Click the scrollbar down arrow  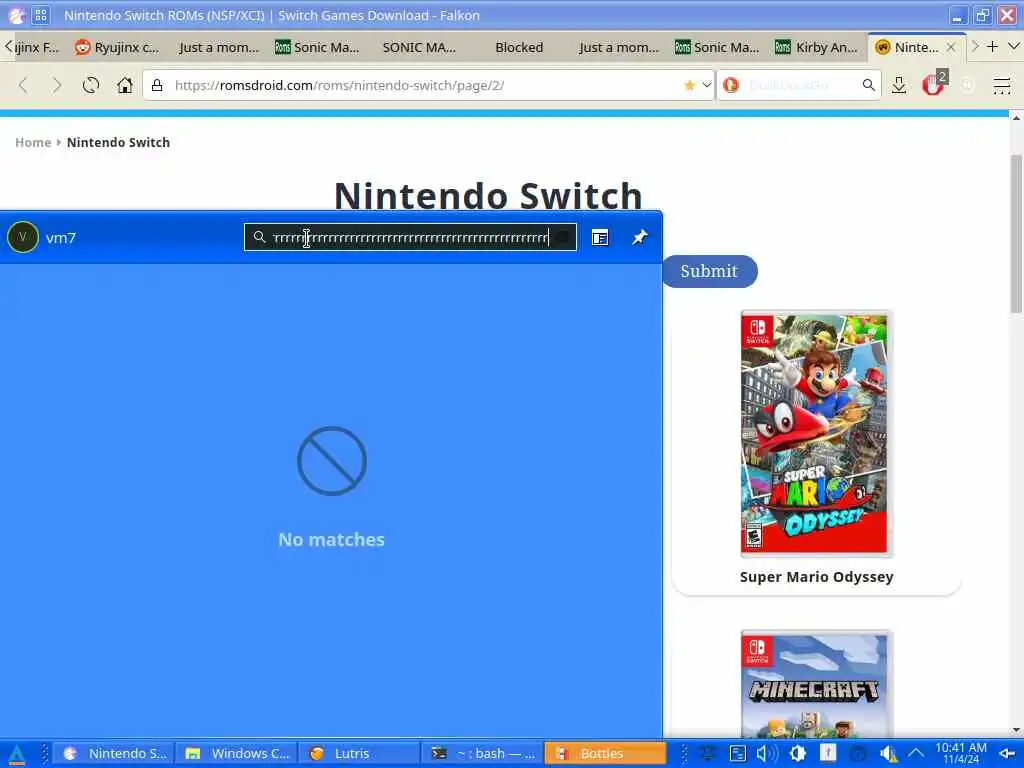pos(1016,730)
